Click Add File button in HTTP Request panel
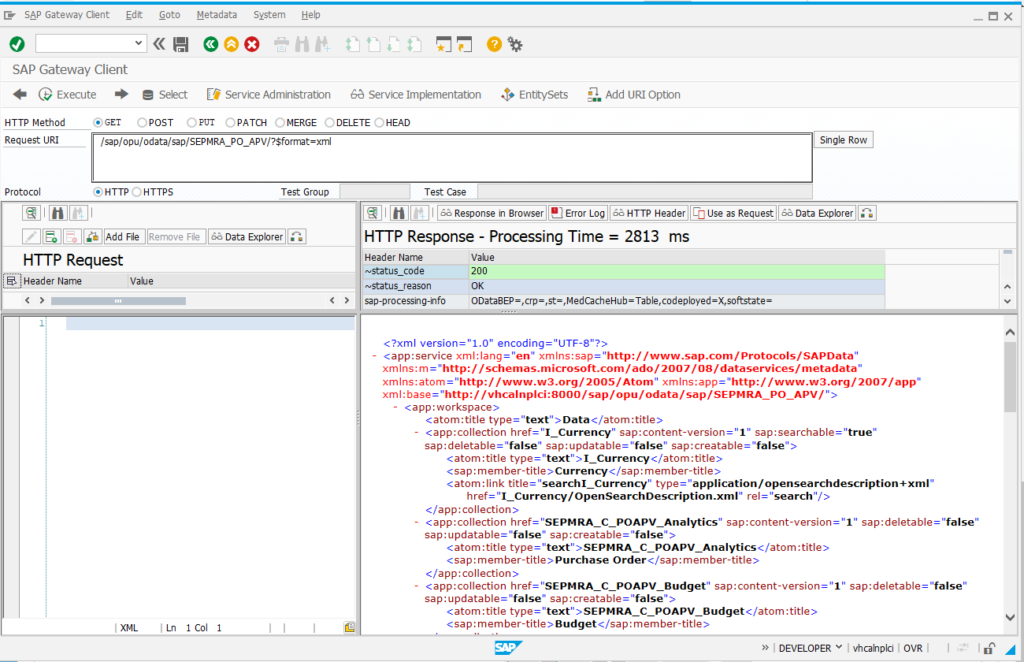The width and height of the screenshot is (1024, 662). [122, 236]
